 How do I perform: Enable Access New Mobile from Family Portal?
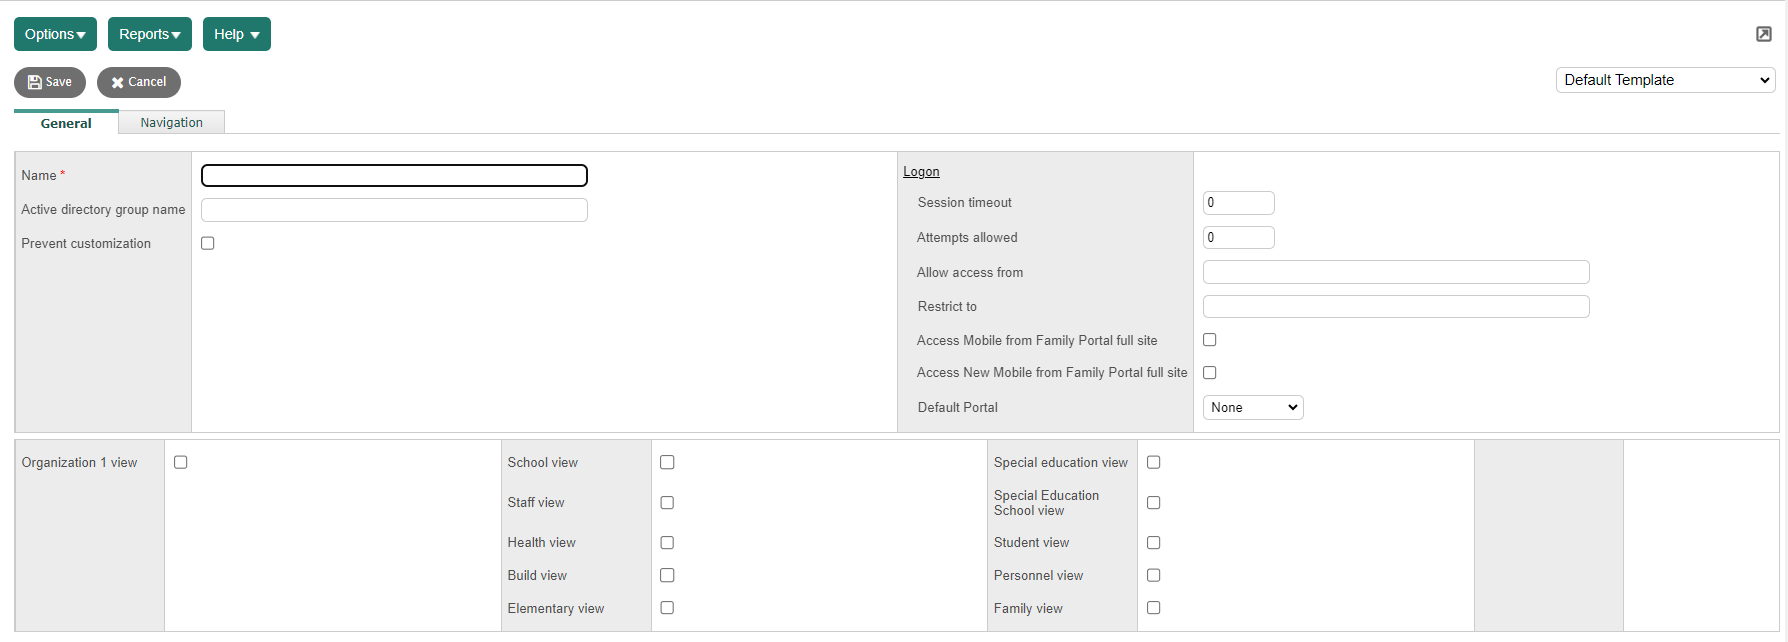(1210, 373)
